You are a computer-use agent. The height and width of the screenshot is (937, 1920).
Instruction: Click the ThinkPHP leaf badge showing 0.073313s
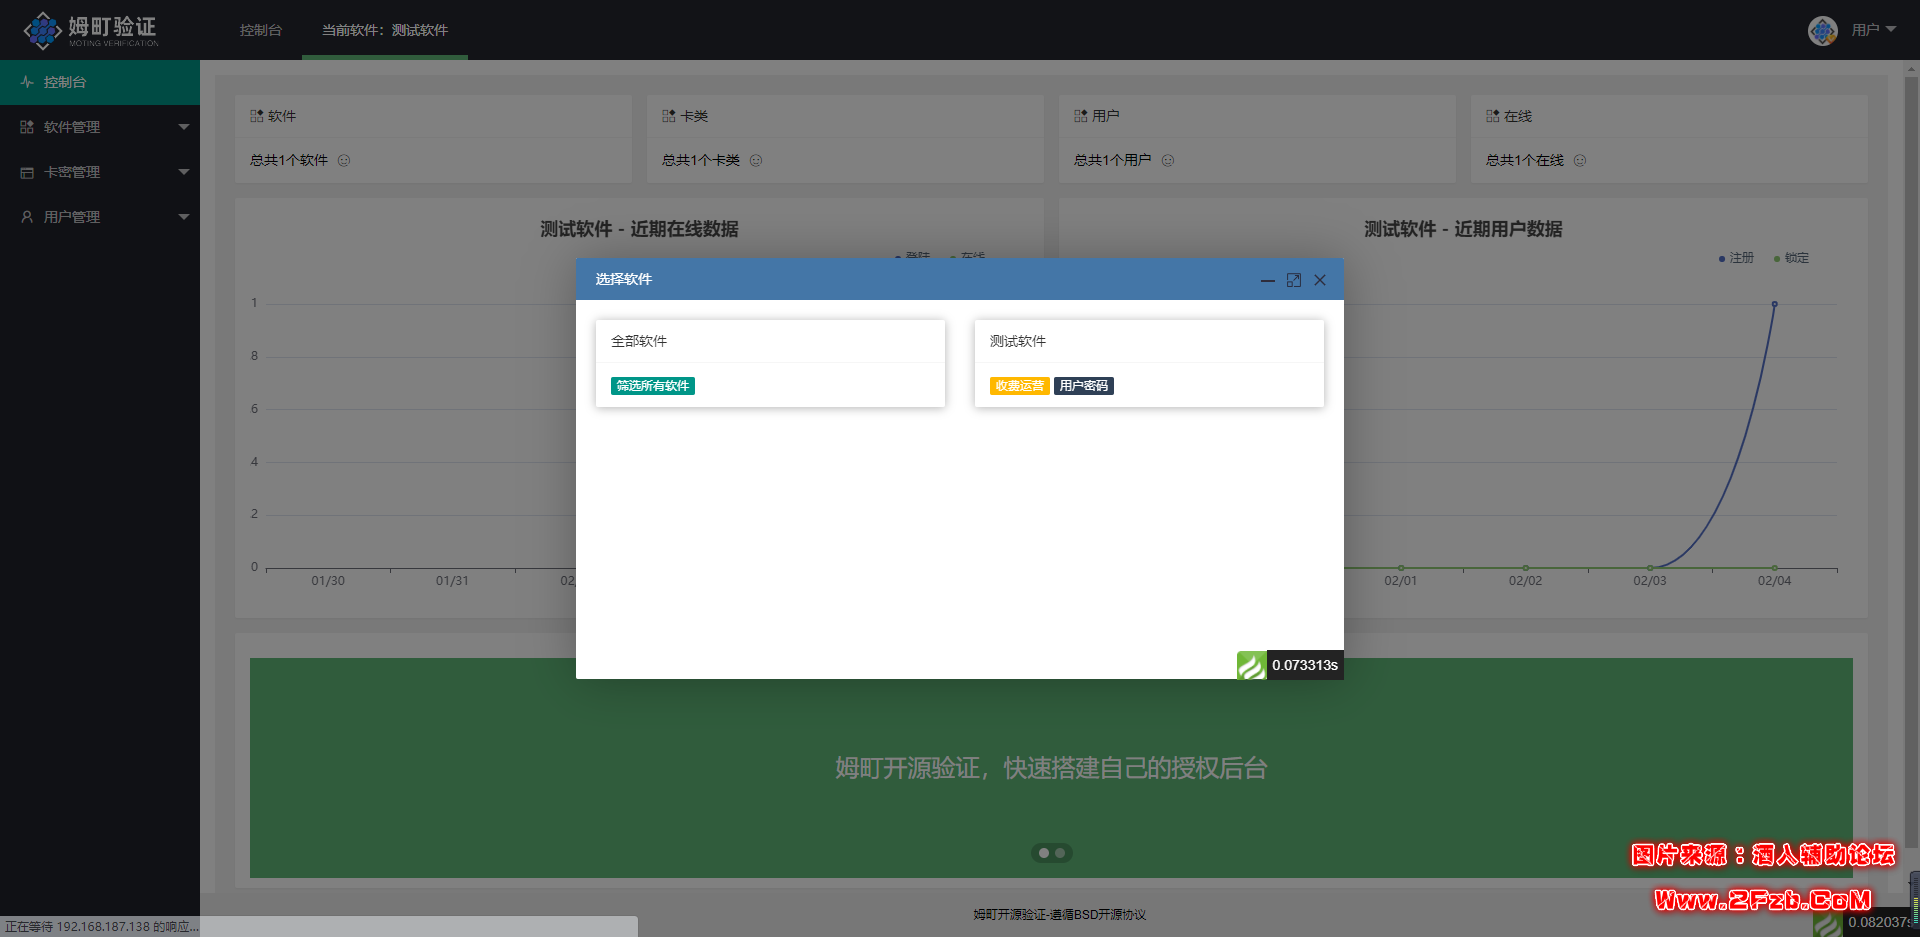click(x=1251, y=665)
